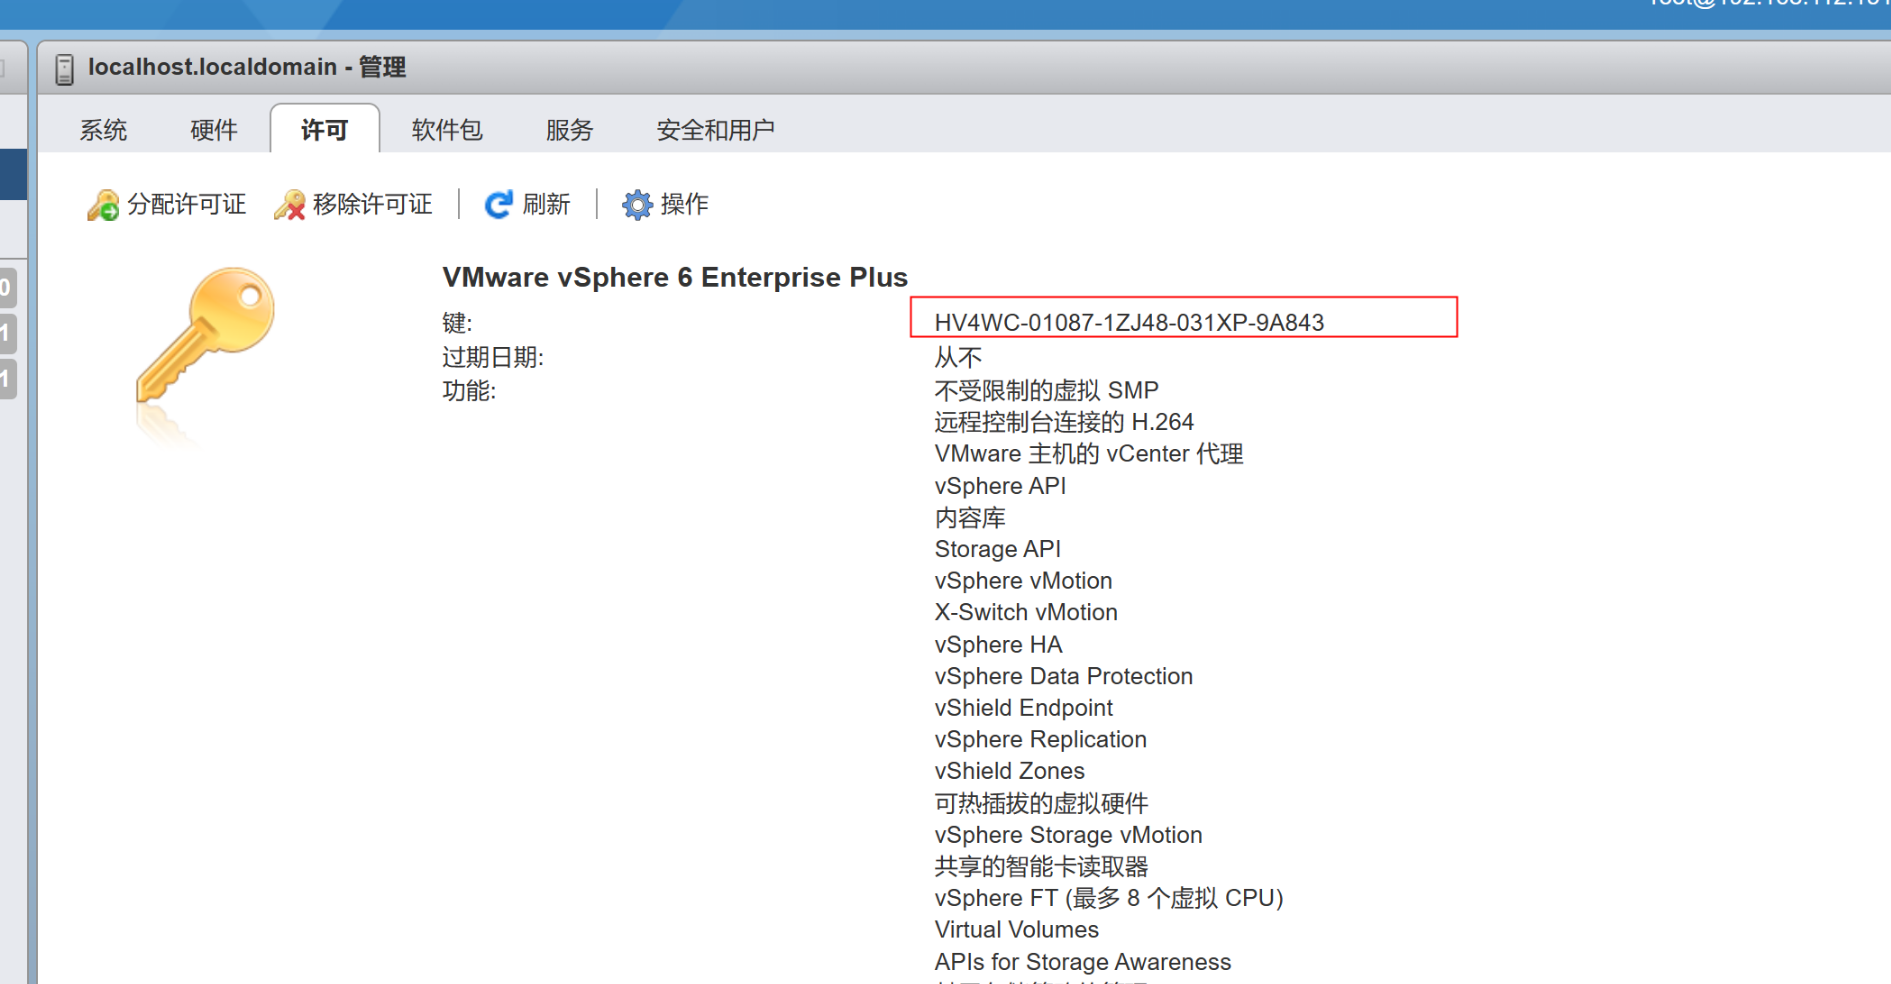Click the 功能: label
Viewport: 1891px width, 984px height.
[x=469, y=390]
